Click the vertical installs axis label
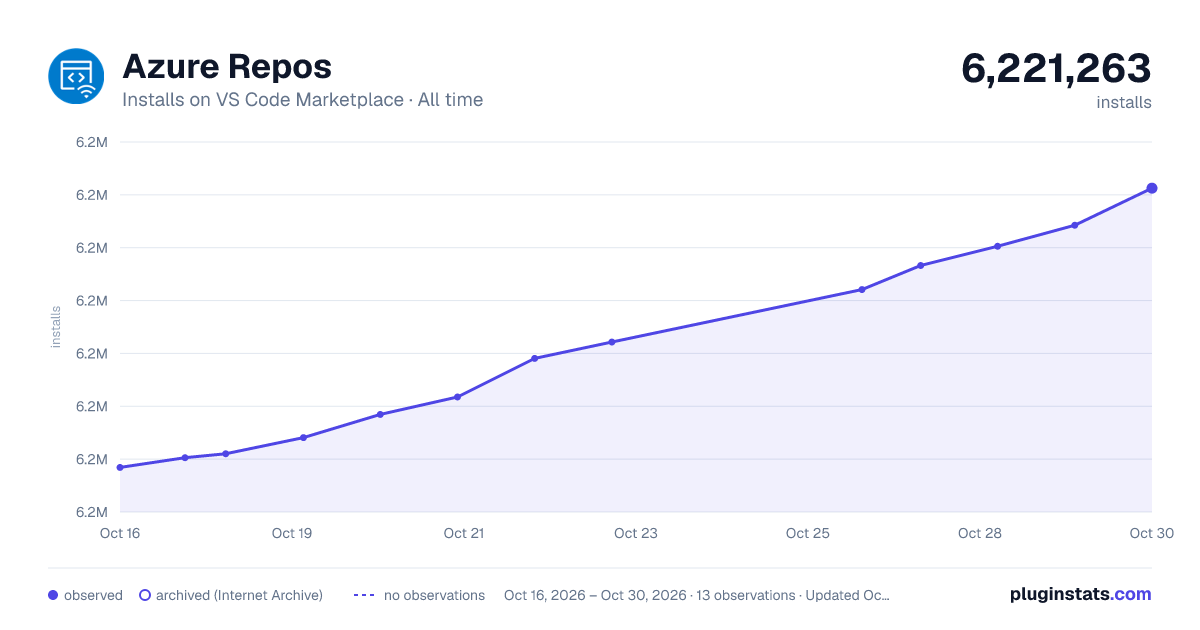Viewport: 1200px width, 630px height. coord(56,327)
